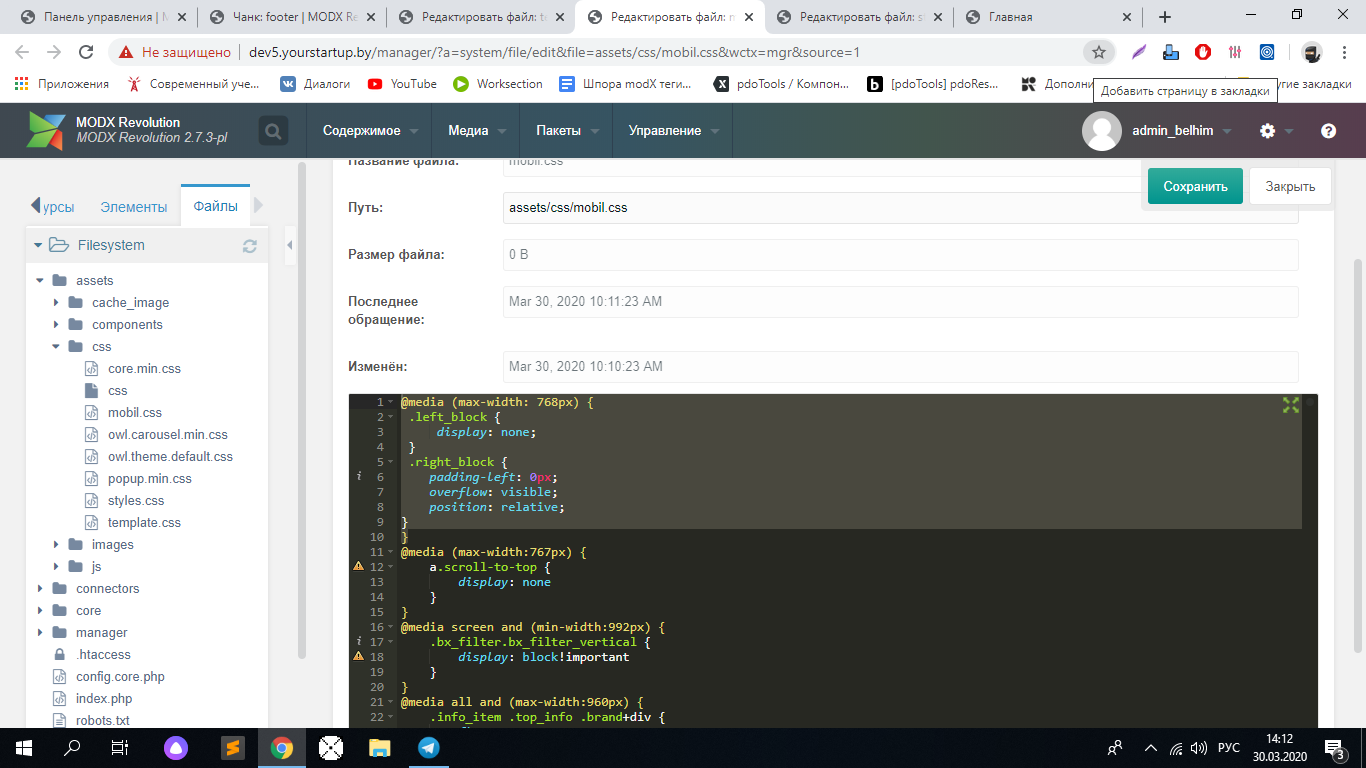
Task: Refresh the Filesystem tree
Action: [x=250, y=246]
